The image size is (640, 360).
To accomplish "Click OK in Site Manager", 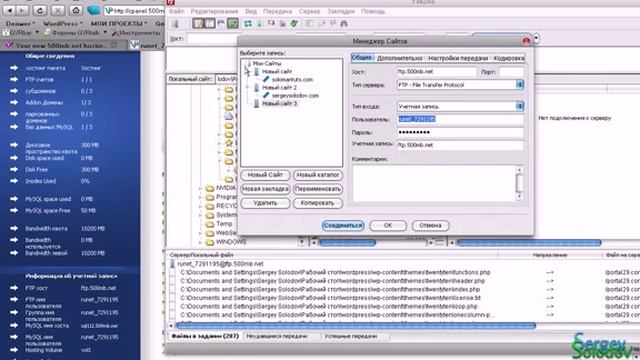I will tap(388, 225).
